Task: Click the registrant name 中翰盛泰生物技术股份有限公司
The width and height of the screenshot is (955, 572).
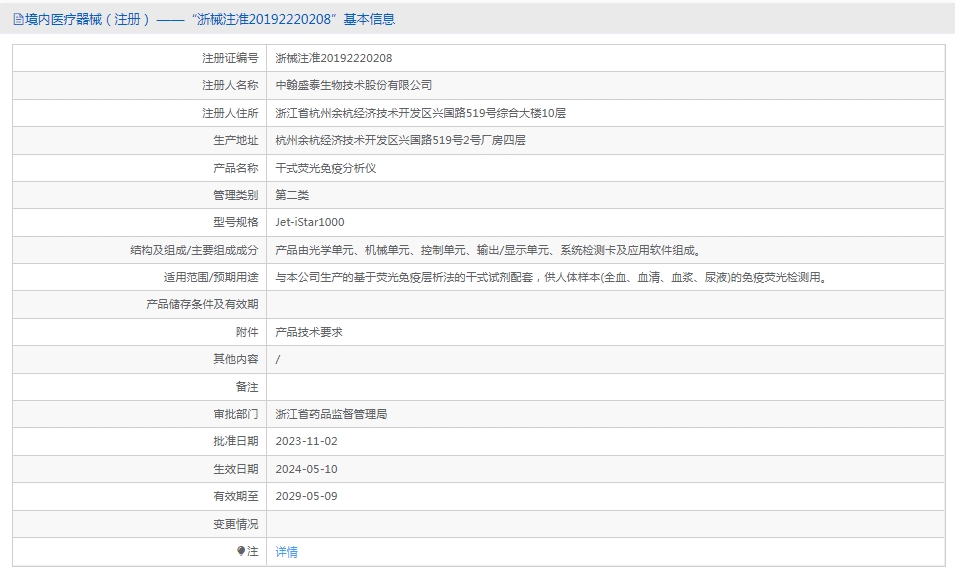Action: coord(354,85)
